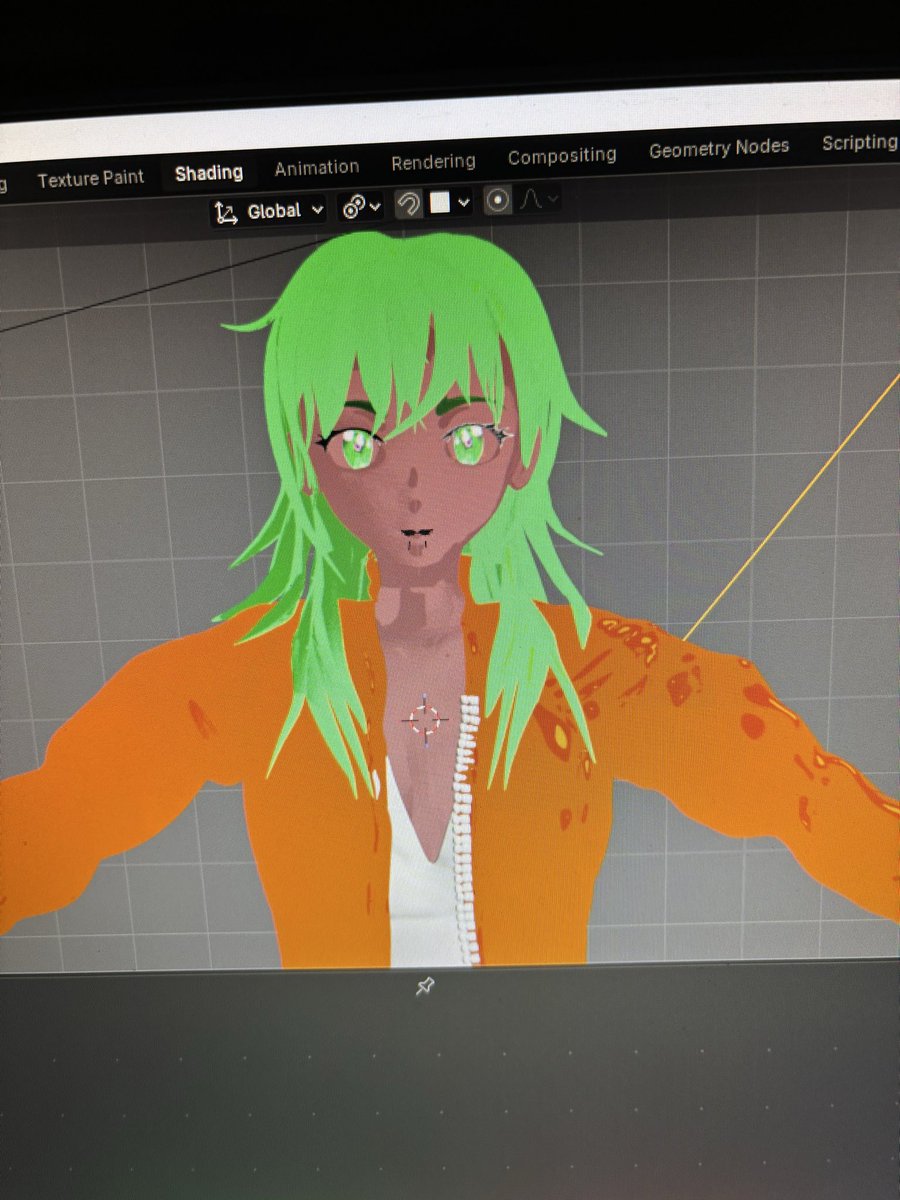The image size is (900, 1200).
Task: Open the transform pivot point dropdown
Action: pos(360,207)
